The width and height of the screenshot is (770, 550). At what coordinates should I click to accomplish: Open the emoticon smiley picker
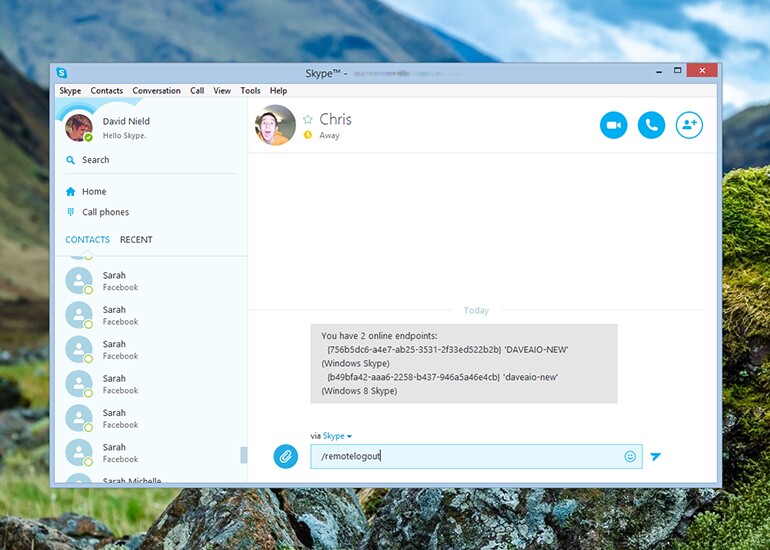pyautogui.click(x=630, y=456)
